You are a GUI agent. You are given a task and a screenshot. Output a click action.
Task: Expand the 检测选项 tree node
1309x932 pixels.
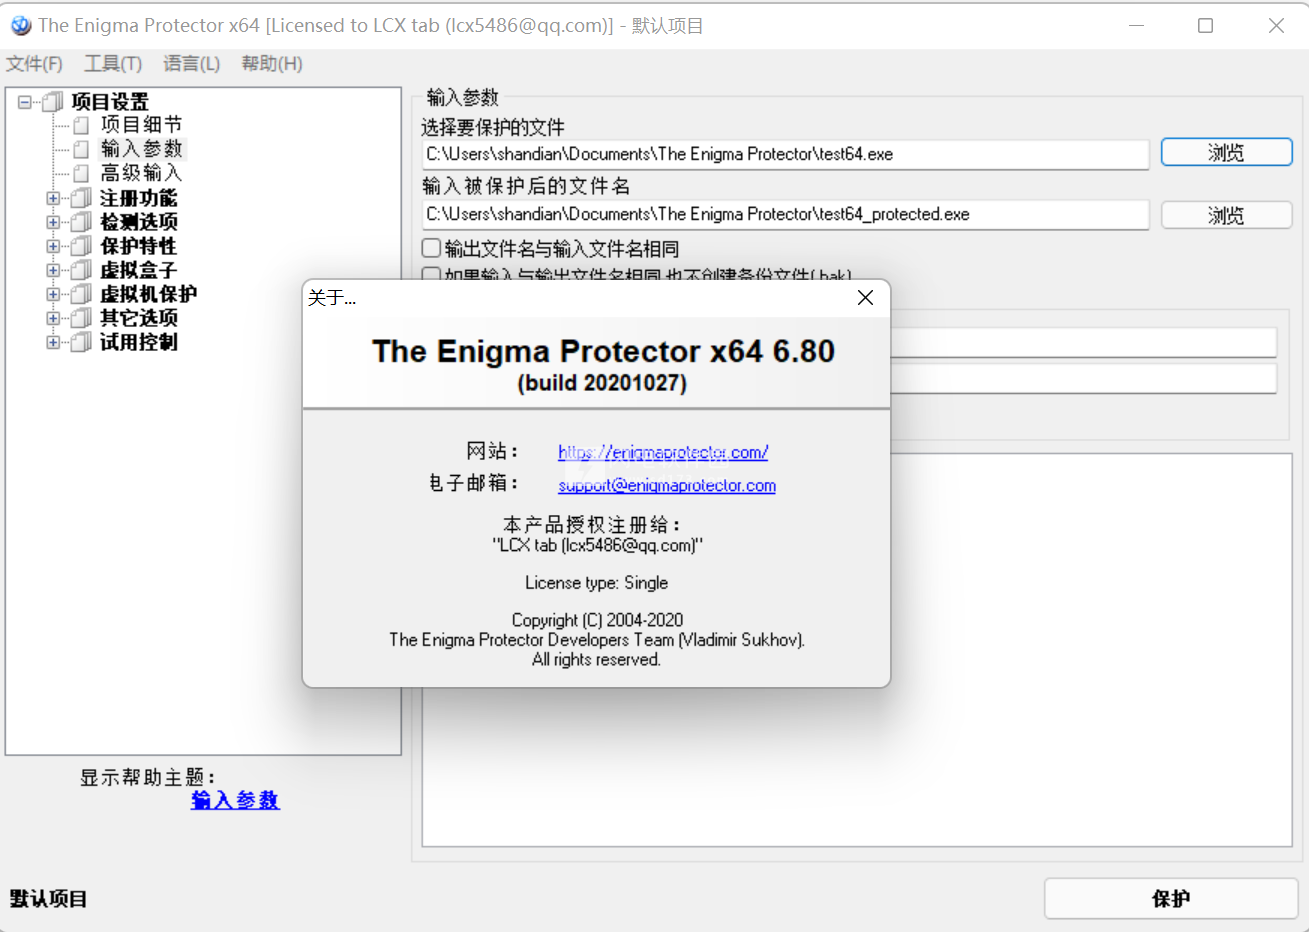(53, 222)
